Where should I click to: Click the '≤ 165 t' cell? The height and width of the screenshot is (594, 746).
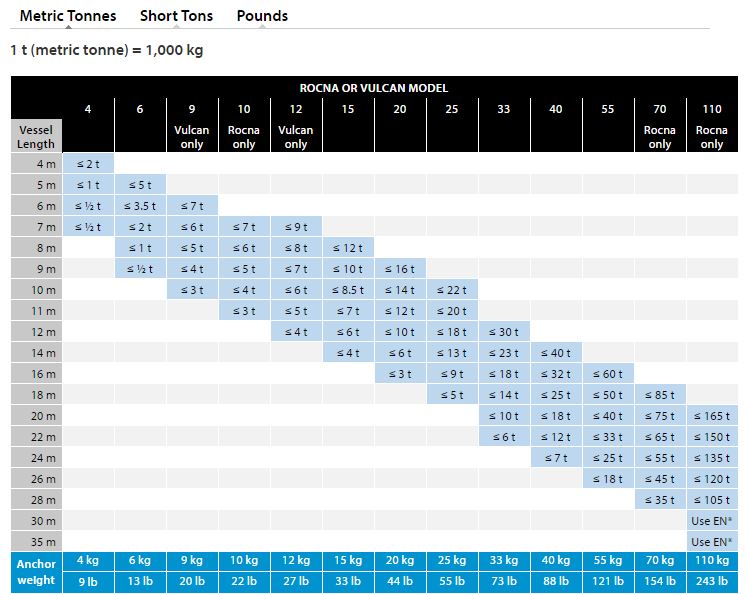click(x=712, y=416)
